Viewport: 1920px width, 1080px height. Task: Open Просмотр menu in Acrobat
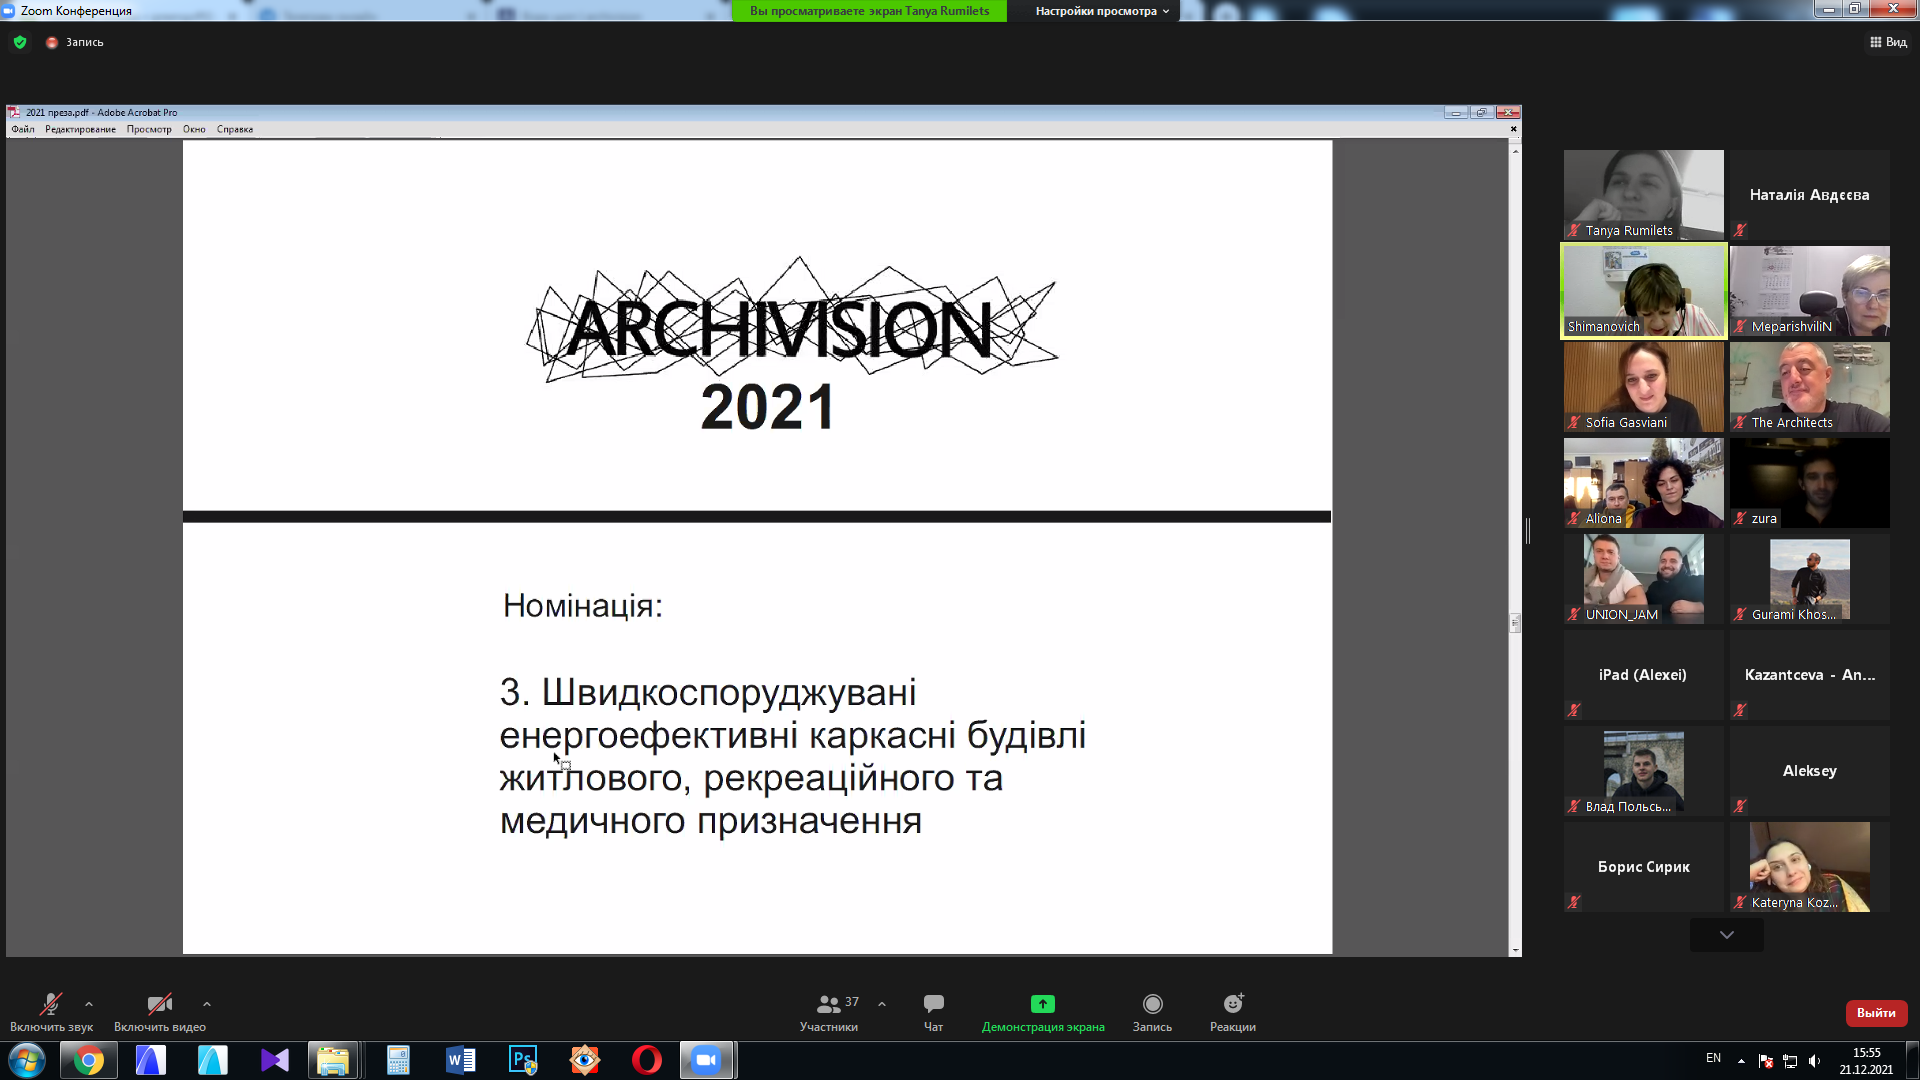149,129
